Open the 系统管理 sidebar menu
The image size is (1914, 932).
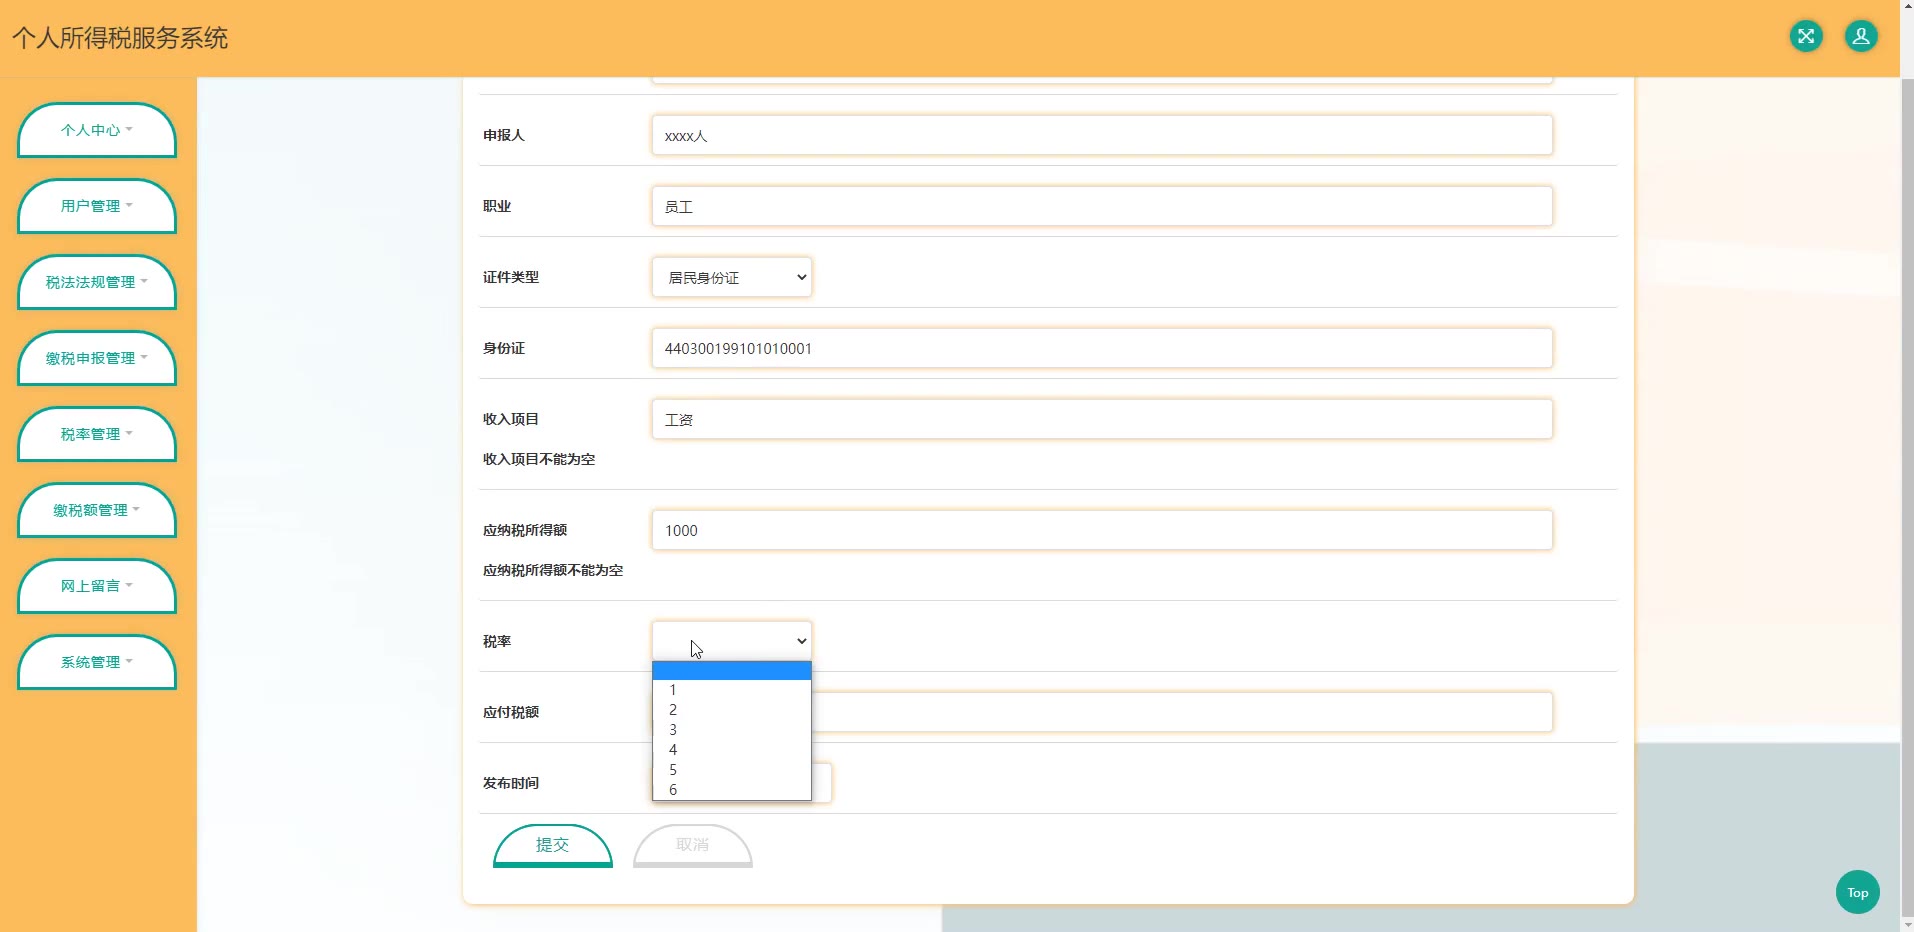[x=97, y=662]
